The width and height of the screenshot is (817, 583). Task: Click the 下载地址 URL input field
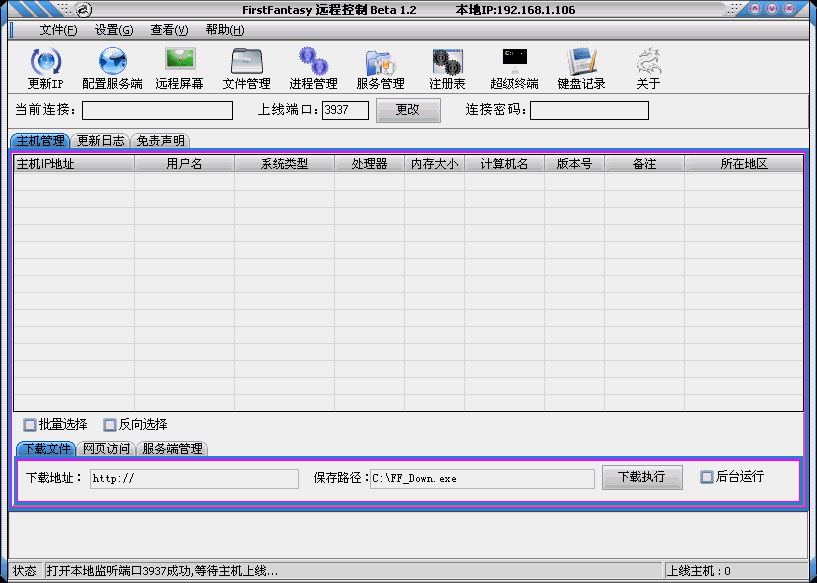(x=194, y=478)
